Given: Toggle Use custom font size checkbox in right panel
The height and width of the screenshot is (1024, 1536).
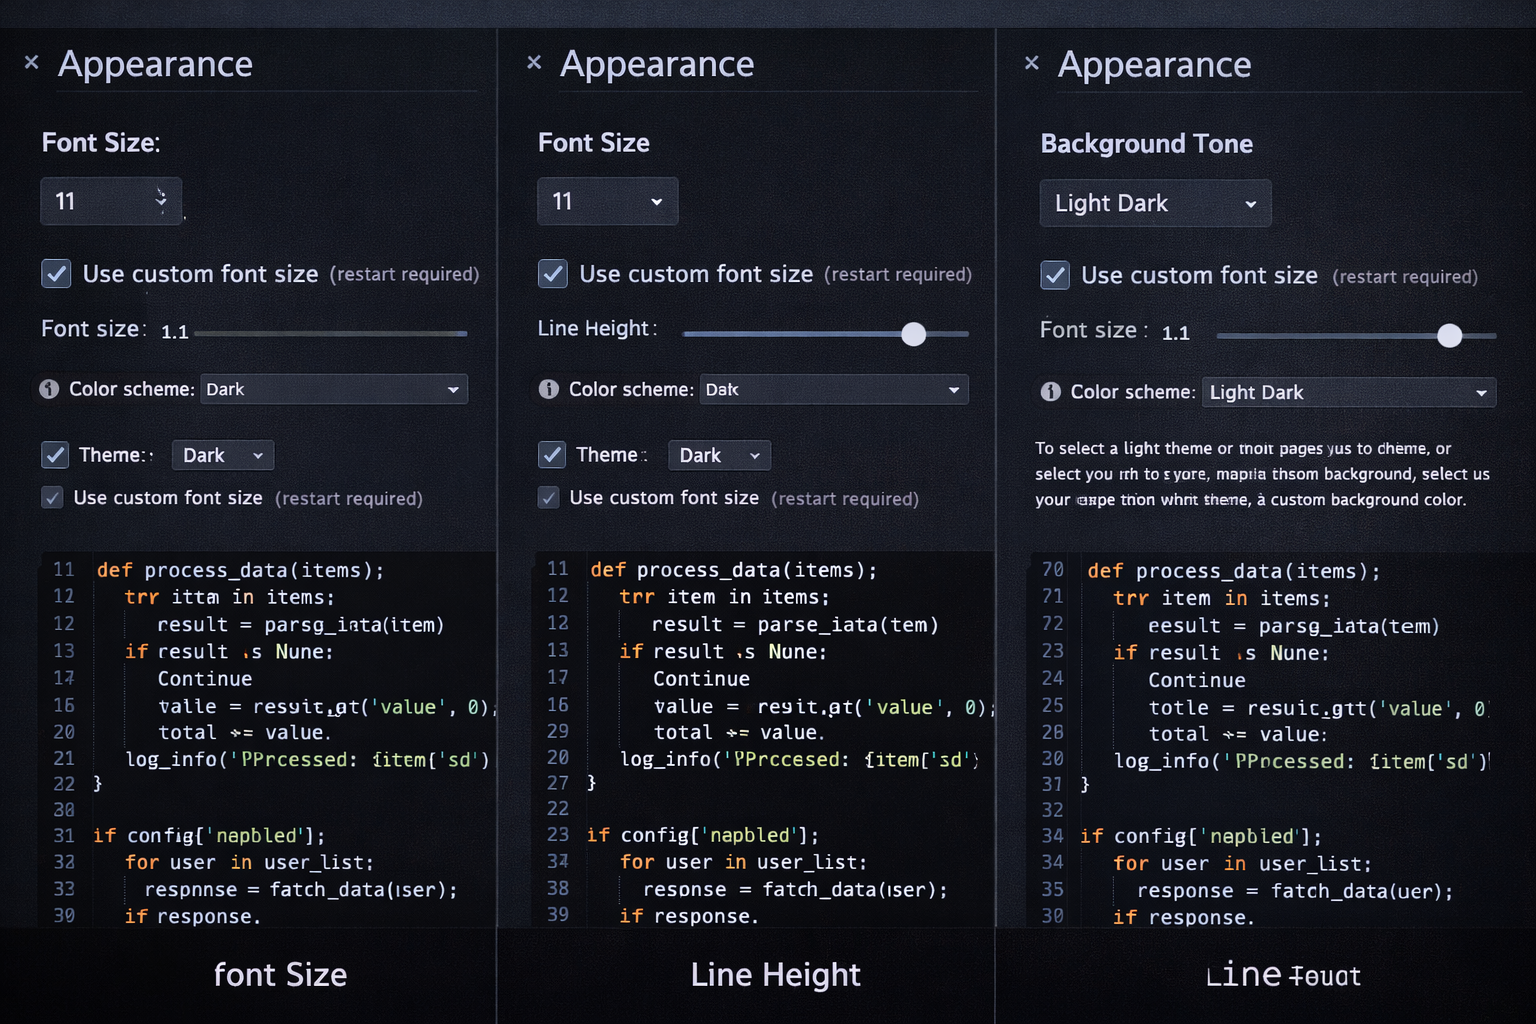Looking at the screenshot, I should tap(1055, 275).
